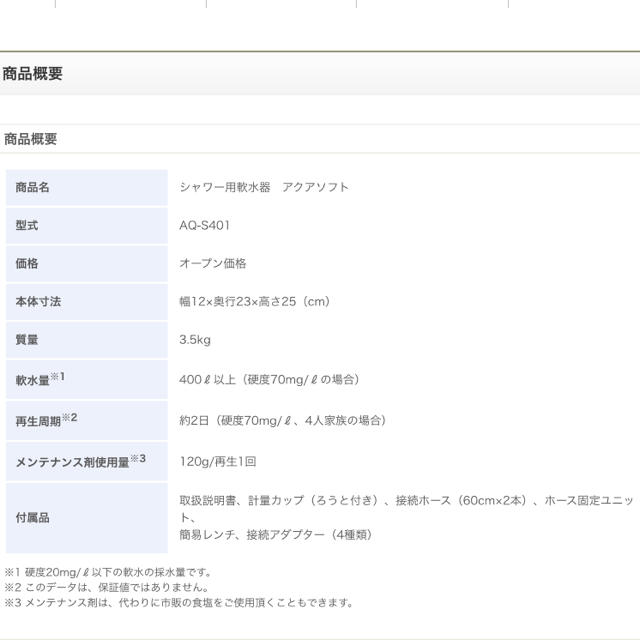This screenshot has height=640, width=640.
Task: Click the large 商品概要 section header
Action: [33, 74]
